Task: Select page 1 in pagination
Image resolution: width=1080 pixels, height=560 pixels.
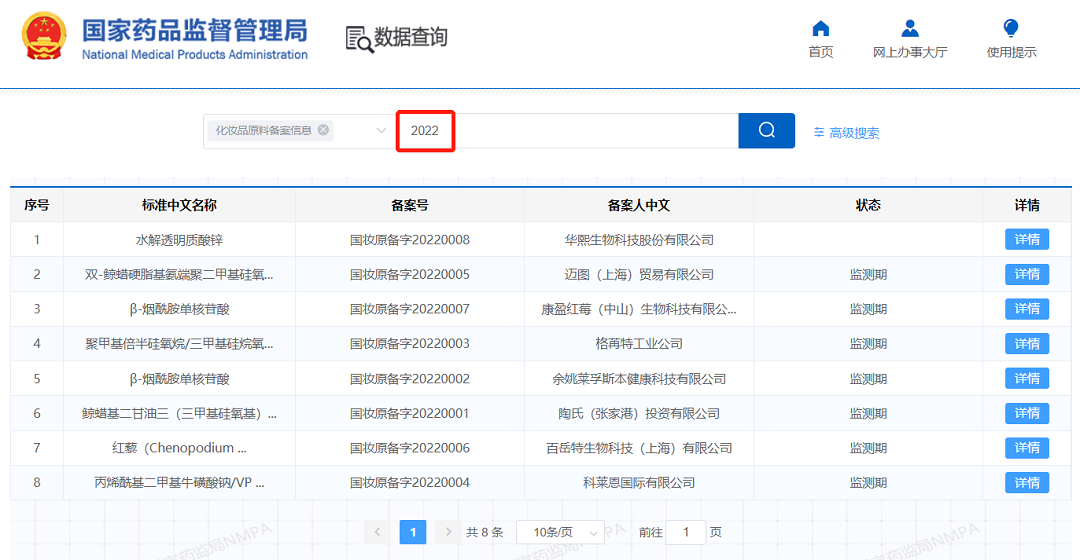Action: pos(412,532)
